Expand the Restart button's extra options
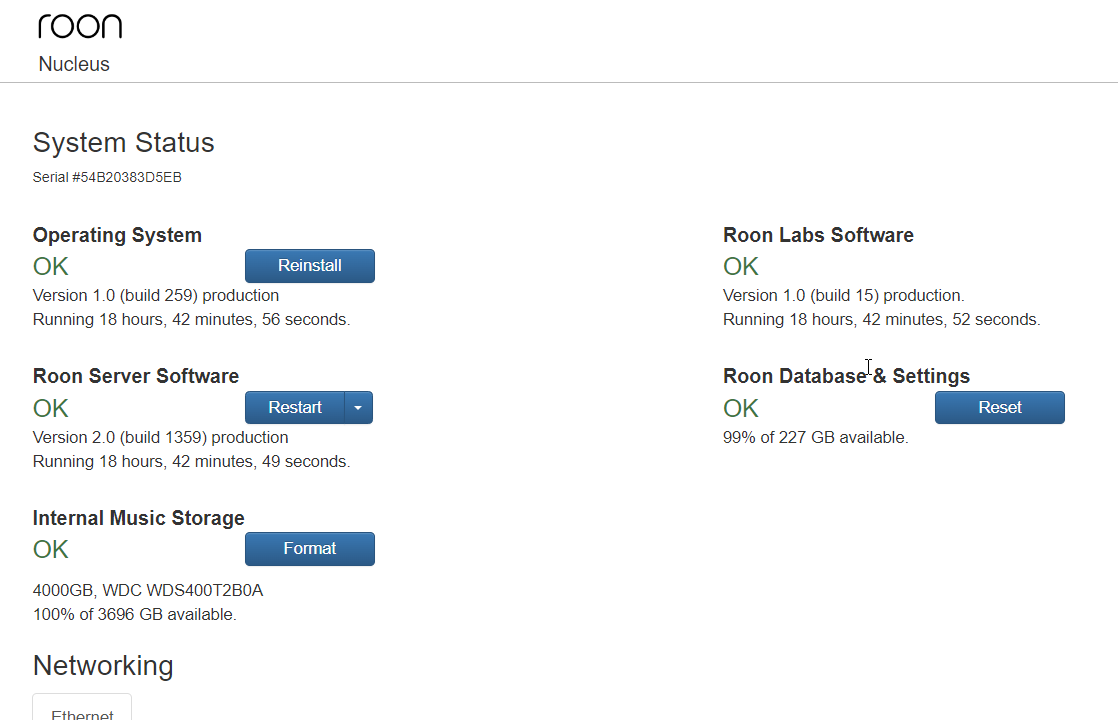The width and height of the screenshot is (1118, 720). click(x=358, y=407)
